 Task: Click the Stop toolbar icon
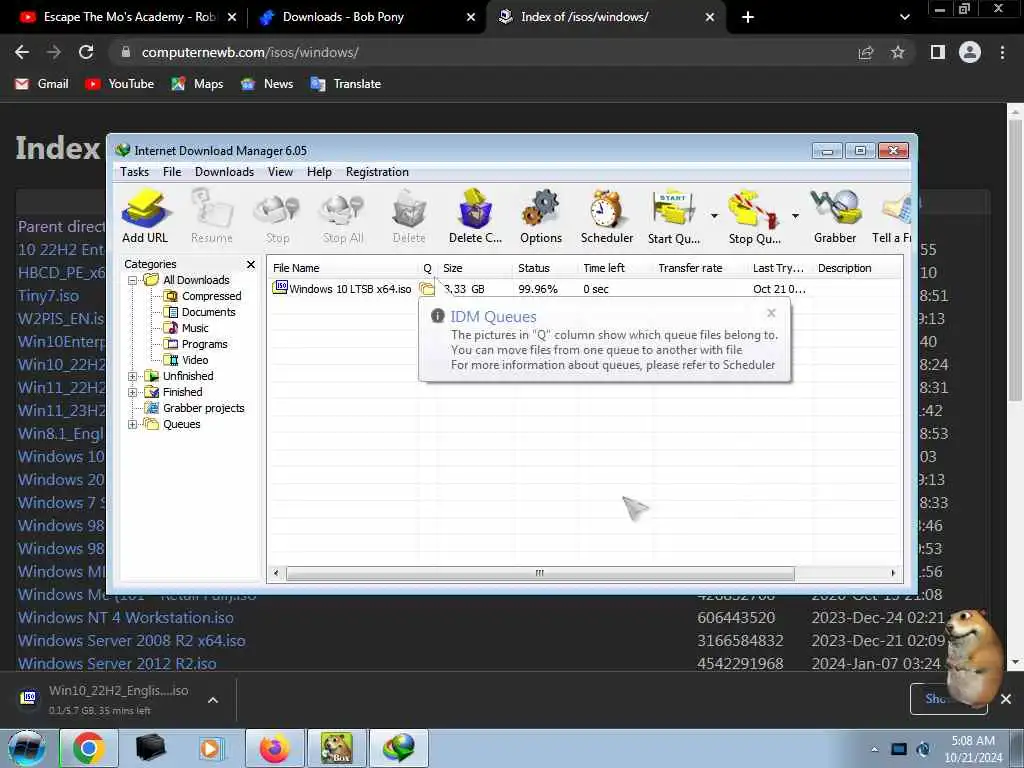(278, 216)
